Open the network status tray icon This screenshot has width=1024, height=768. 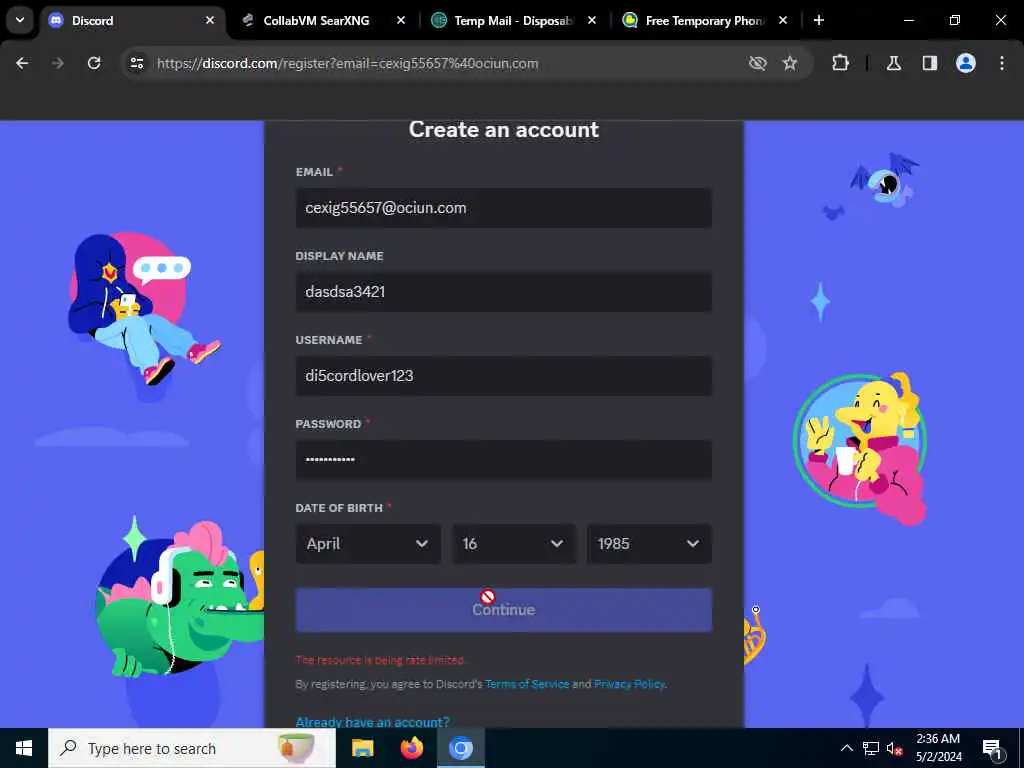point(871,748)
